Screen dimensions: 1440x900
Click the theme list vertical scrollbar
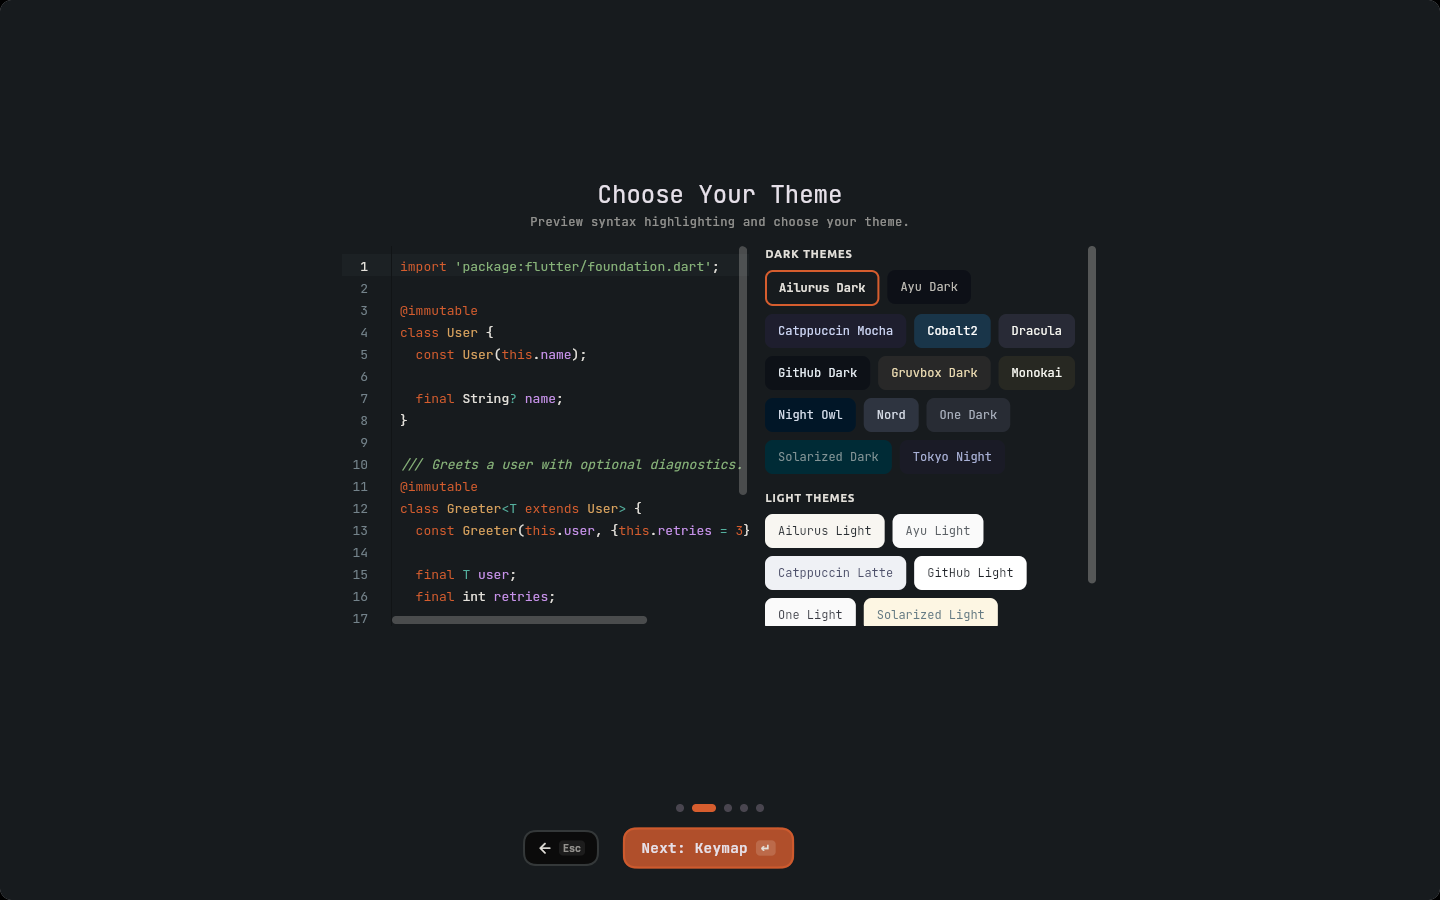click(1092, 414)
